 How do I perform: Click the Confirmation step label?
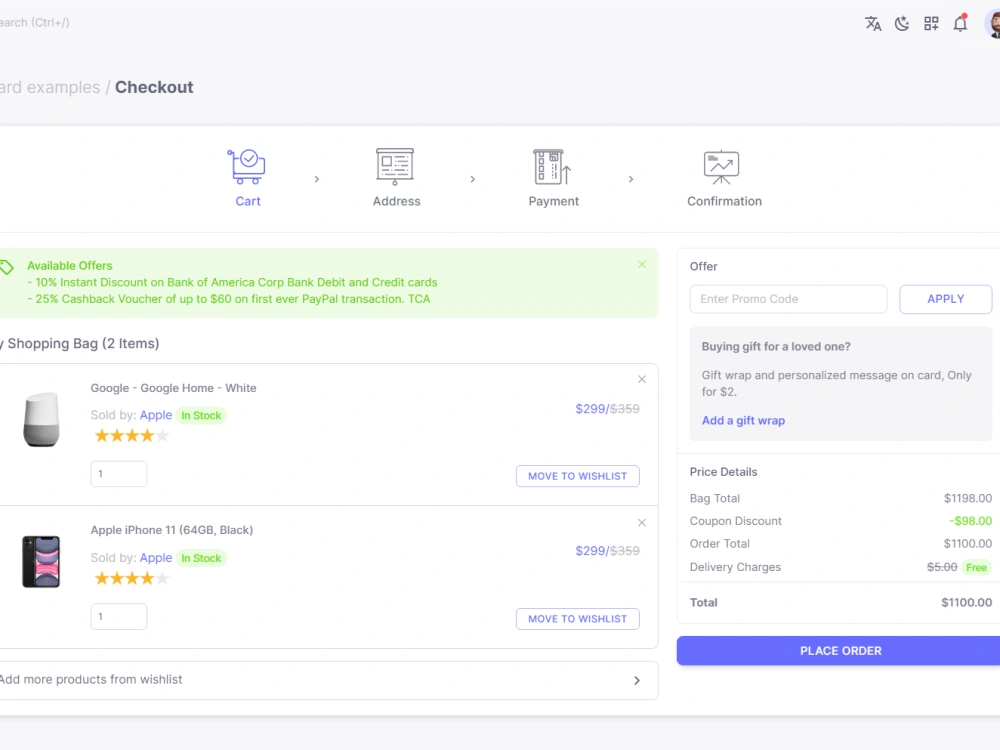(x=724, y=202)
